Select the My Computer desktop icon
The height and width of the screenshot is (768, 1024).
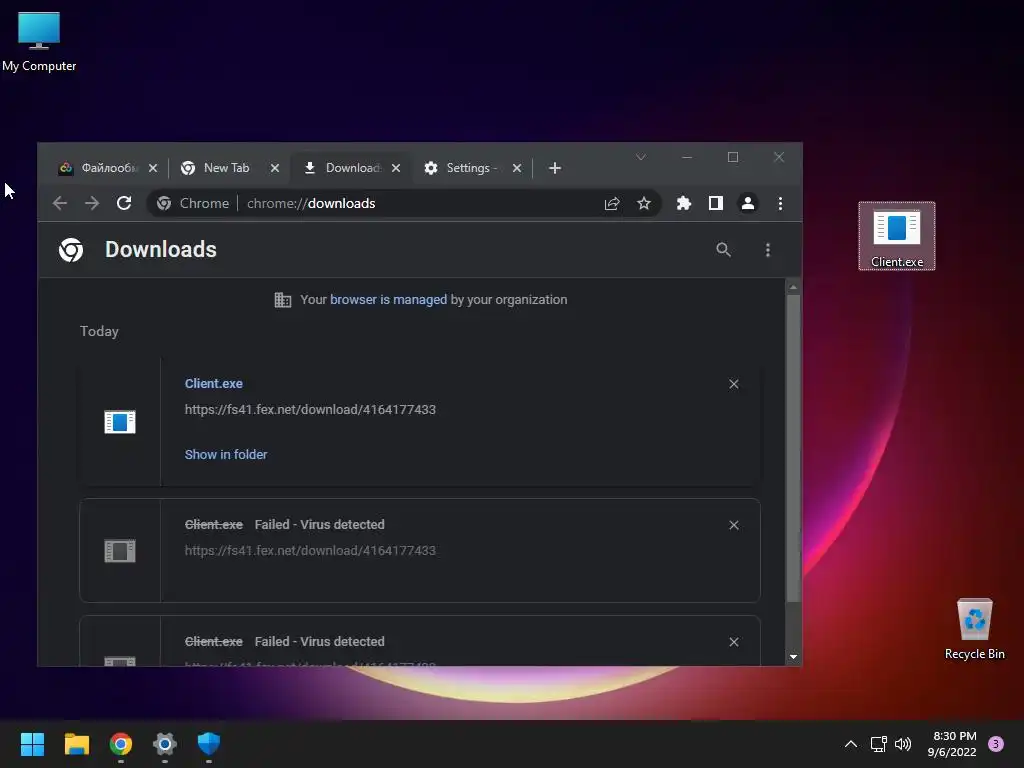click(39, 42)
